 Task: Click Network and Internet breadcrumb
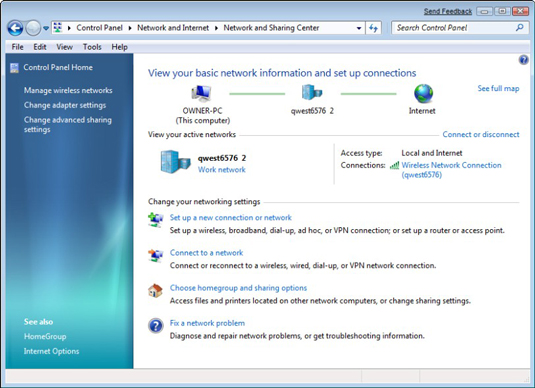point(173,28)
